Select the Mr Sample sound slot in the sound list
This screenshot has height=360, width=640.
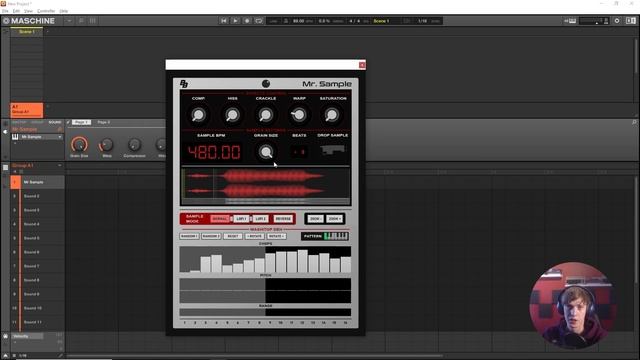38,182
